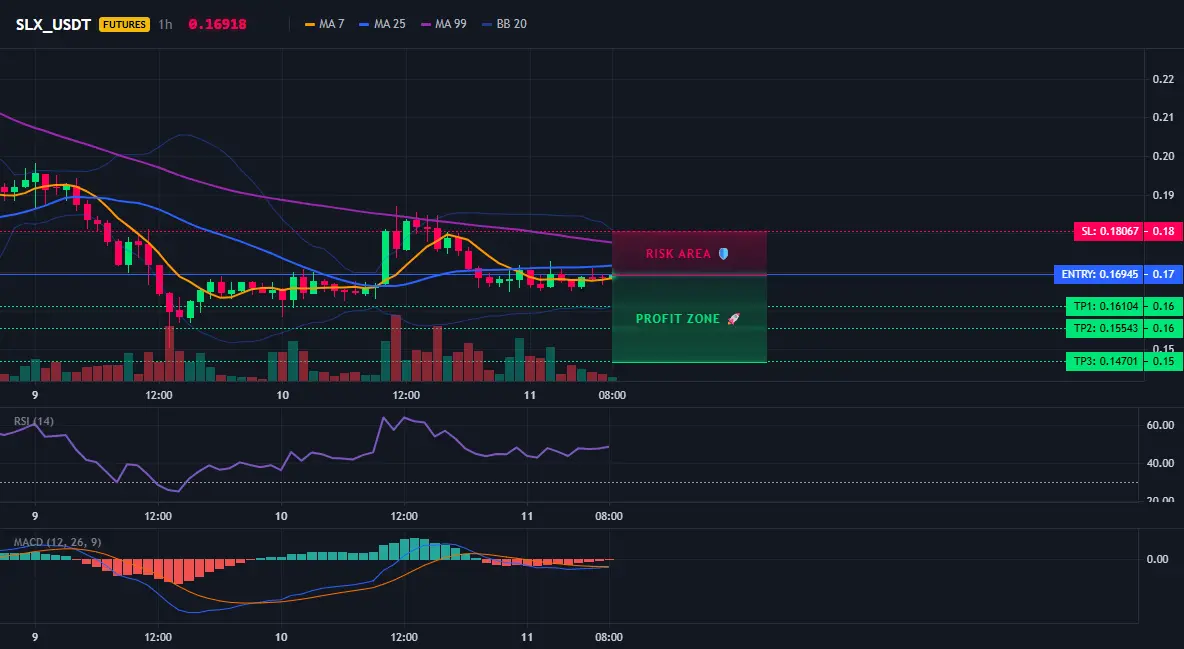
Task: Click the TP2: 0.15543 target label
Action: [1105, 328]
